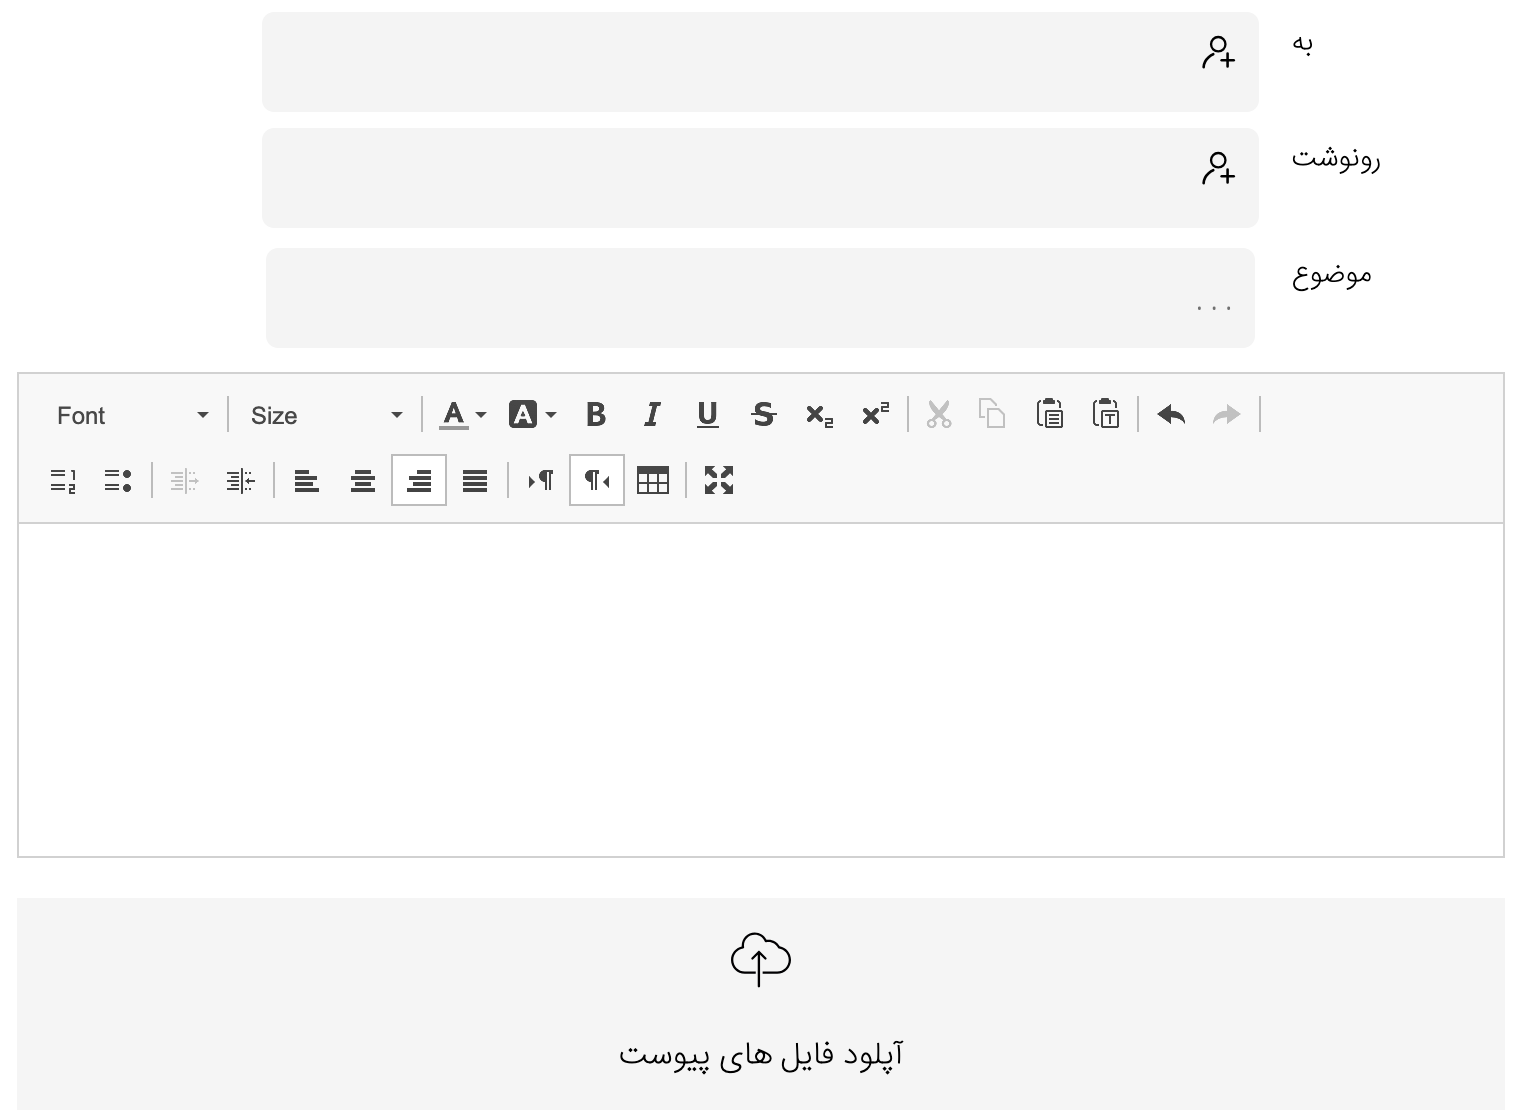Open the Size dropdown
The image size is (1515, 1110).
click(326, 415)
